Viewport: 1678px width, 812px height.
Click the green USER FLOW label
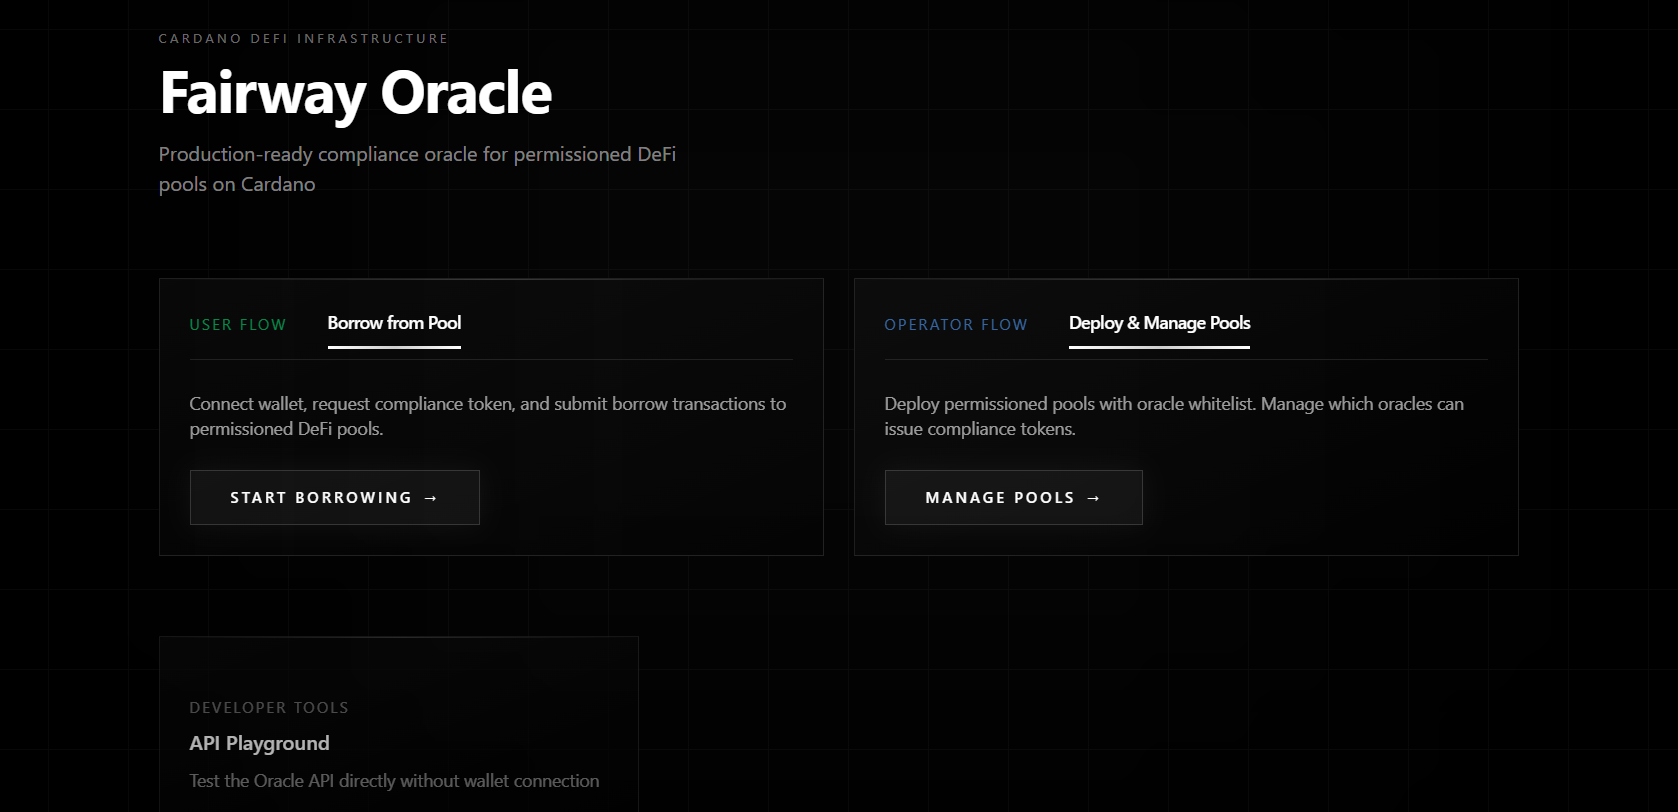[x=238, y=325]
